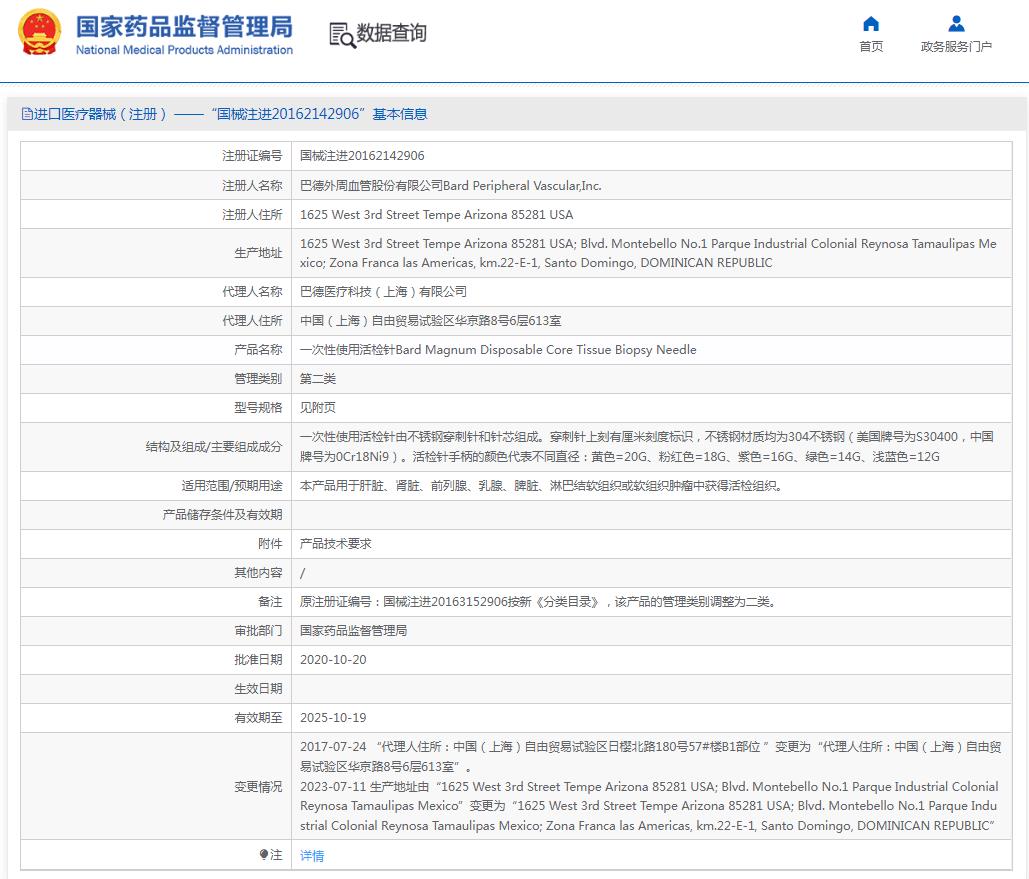Select the 原注册证编号 remark text
This screenshot has width=1029, height=879.
pyautogui.click(x=538, y=601)
